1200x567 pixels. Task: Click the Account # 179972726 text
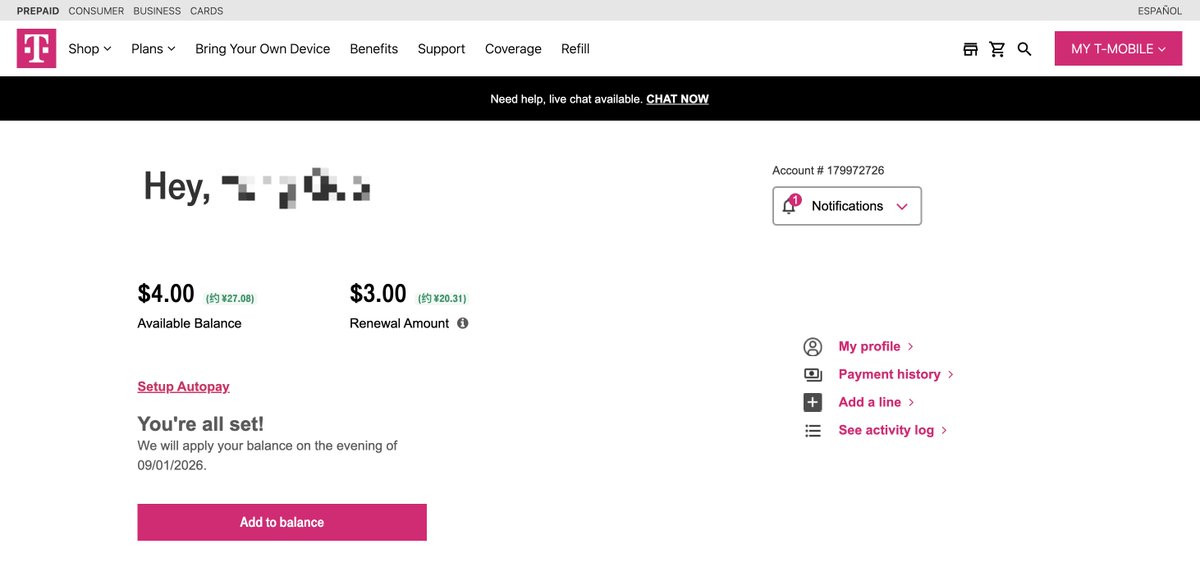(828, 170)
